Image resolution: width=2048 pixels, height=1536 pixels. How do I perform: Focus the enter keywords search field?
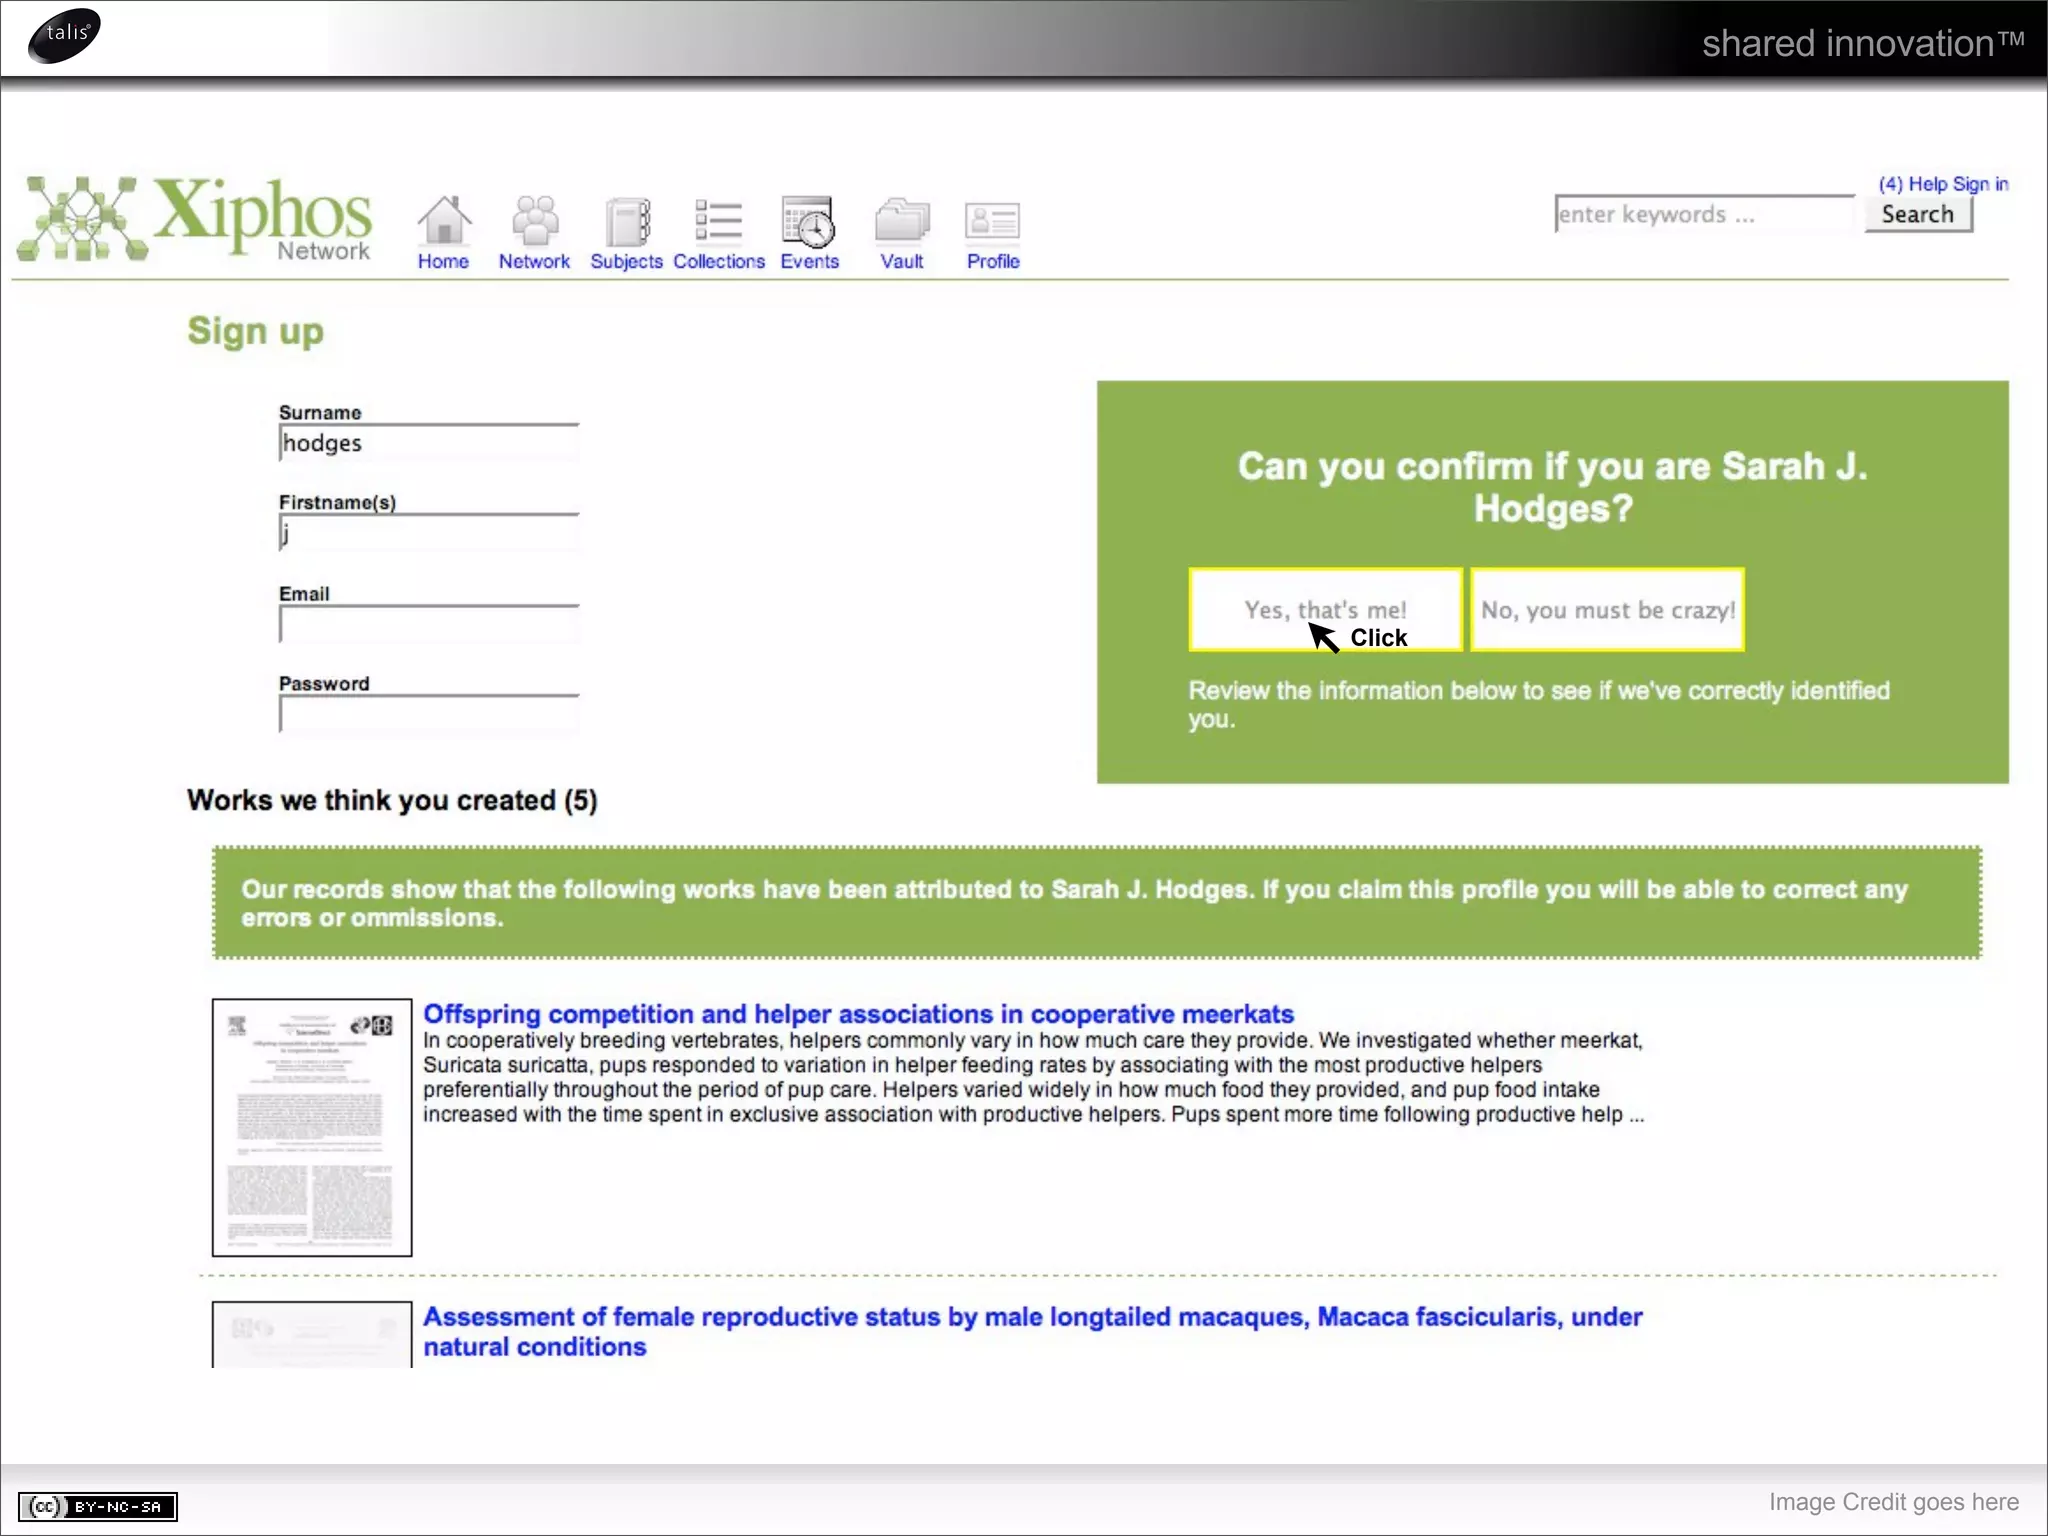click(1704, 214)
